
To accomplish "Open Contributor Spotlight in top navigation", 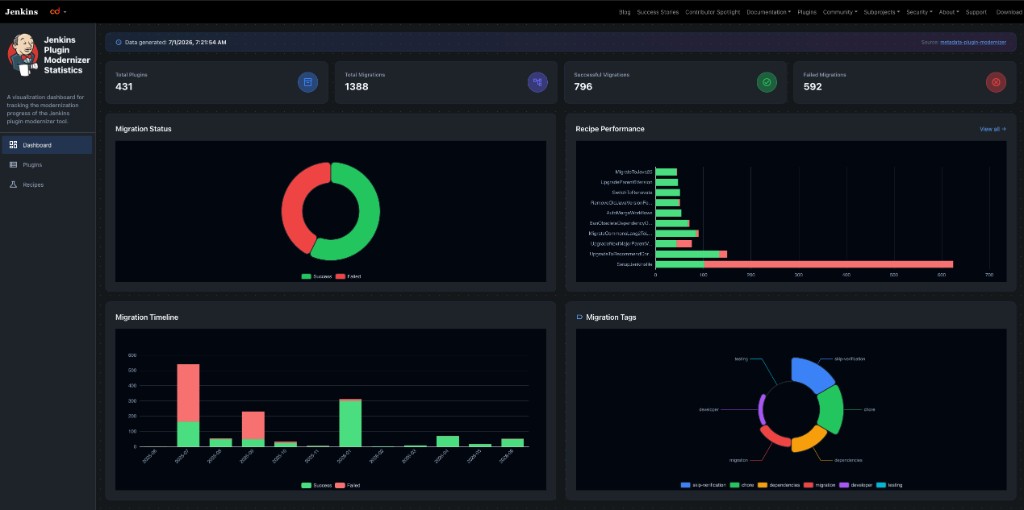I will click(712, 12).
